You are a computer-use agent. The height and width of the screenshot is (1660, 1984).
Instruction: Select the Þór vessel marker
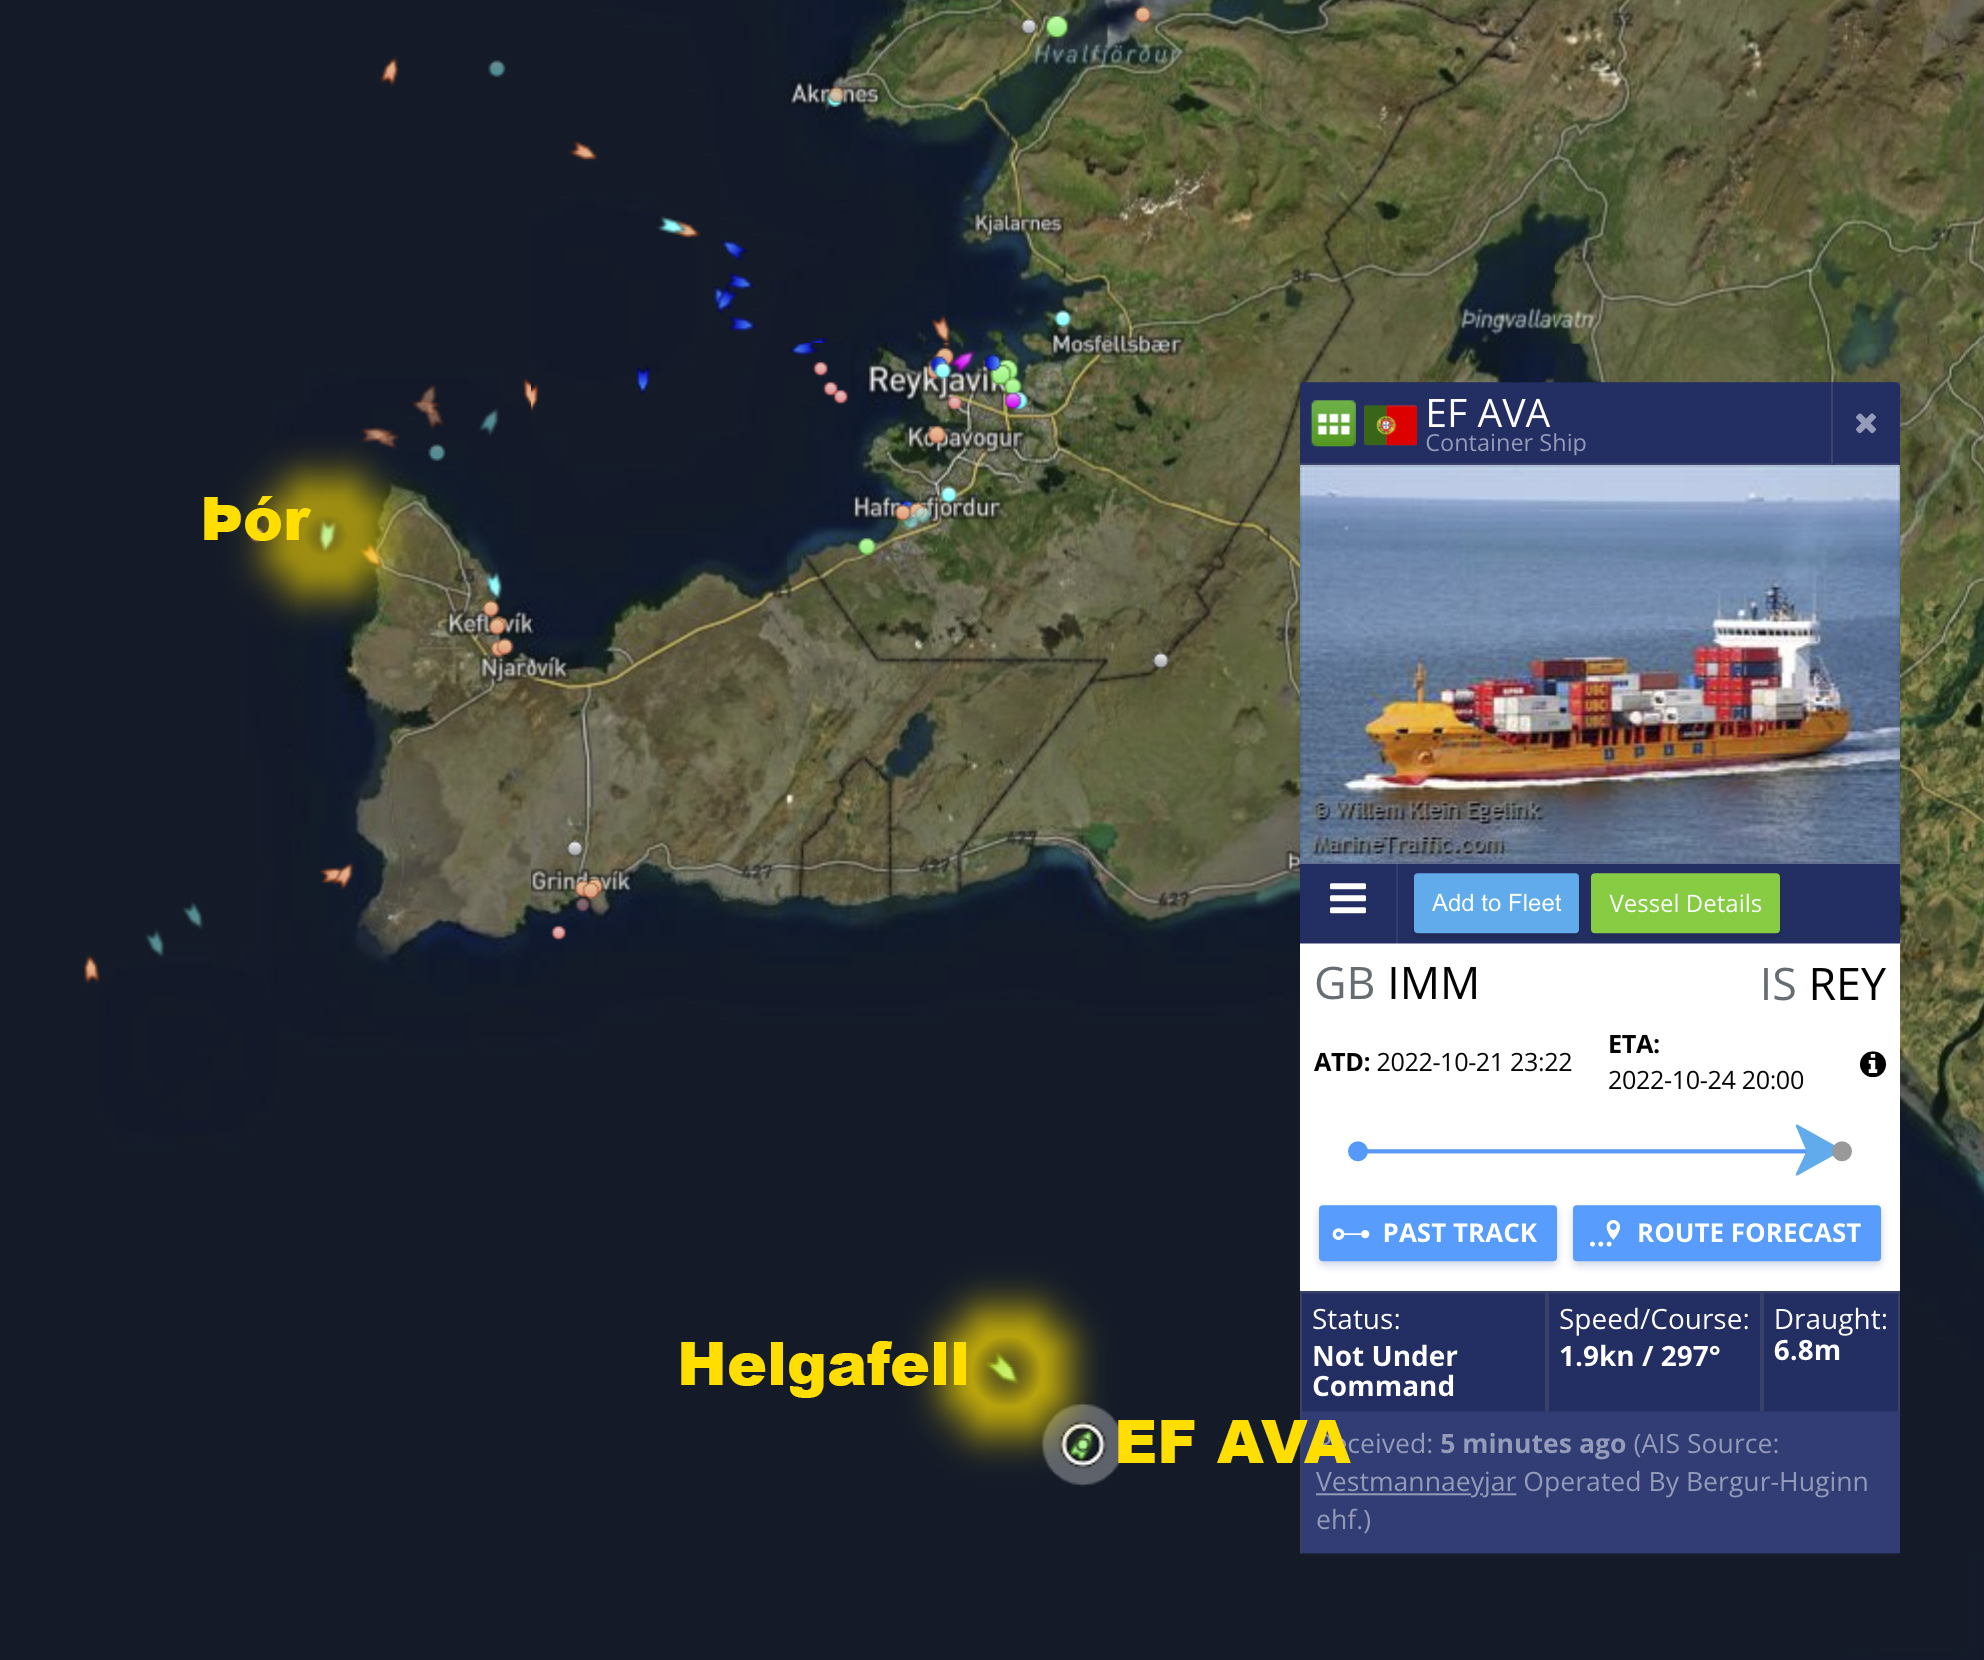[x=327, y=536]
